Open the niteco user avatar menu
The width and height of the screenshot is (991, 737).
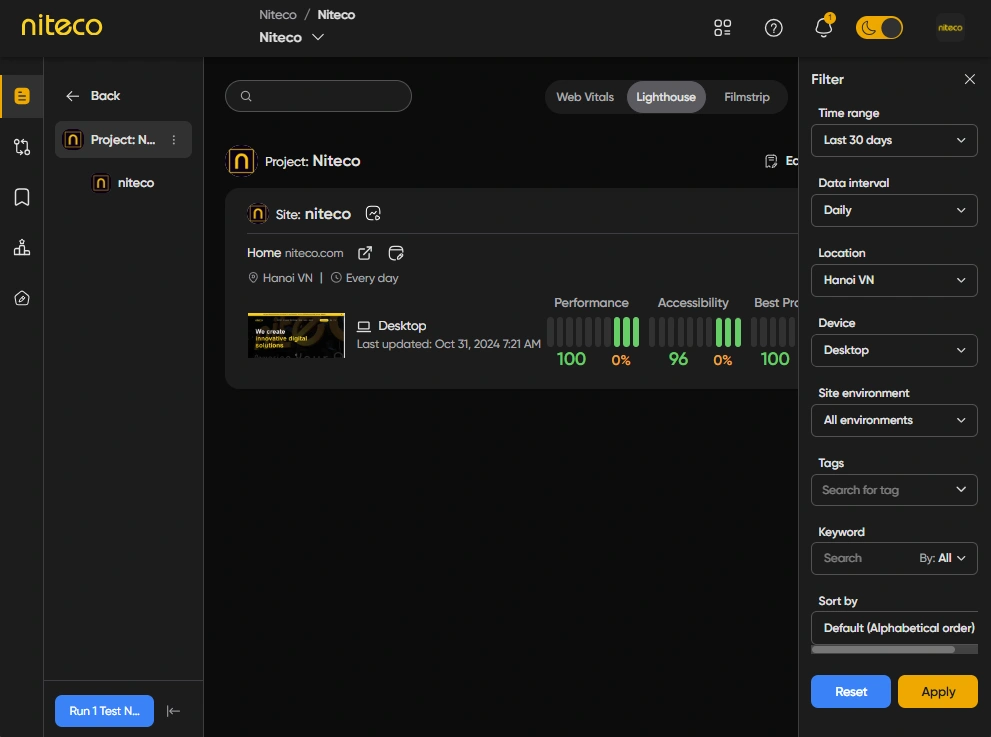click(x=950, y=28)
